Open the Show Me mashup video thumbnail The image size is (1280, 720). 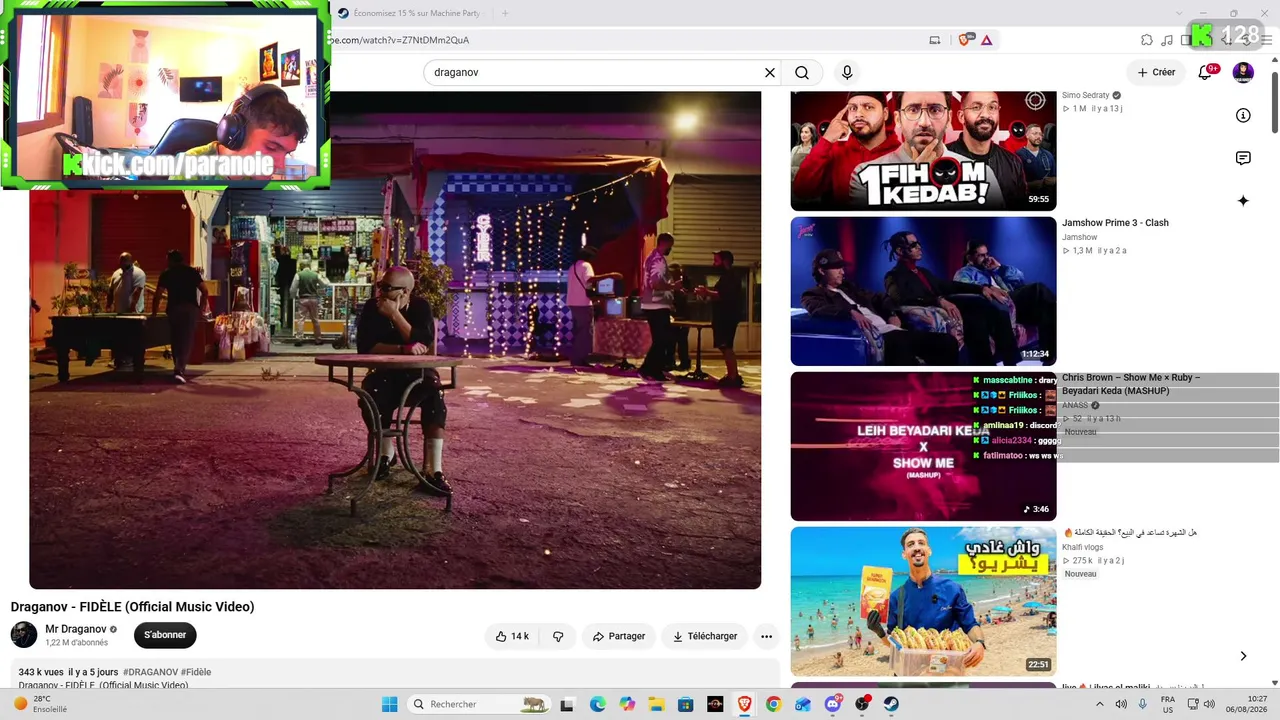(x=923, y=446)
